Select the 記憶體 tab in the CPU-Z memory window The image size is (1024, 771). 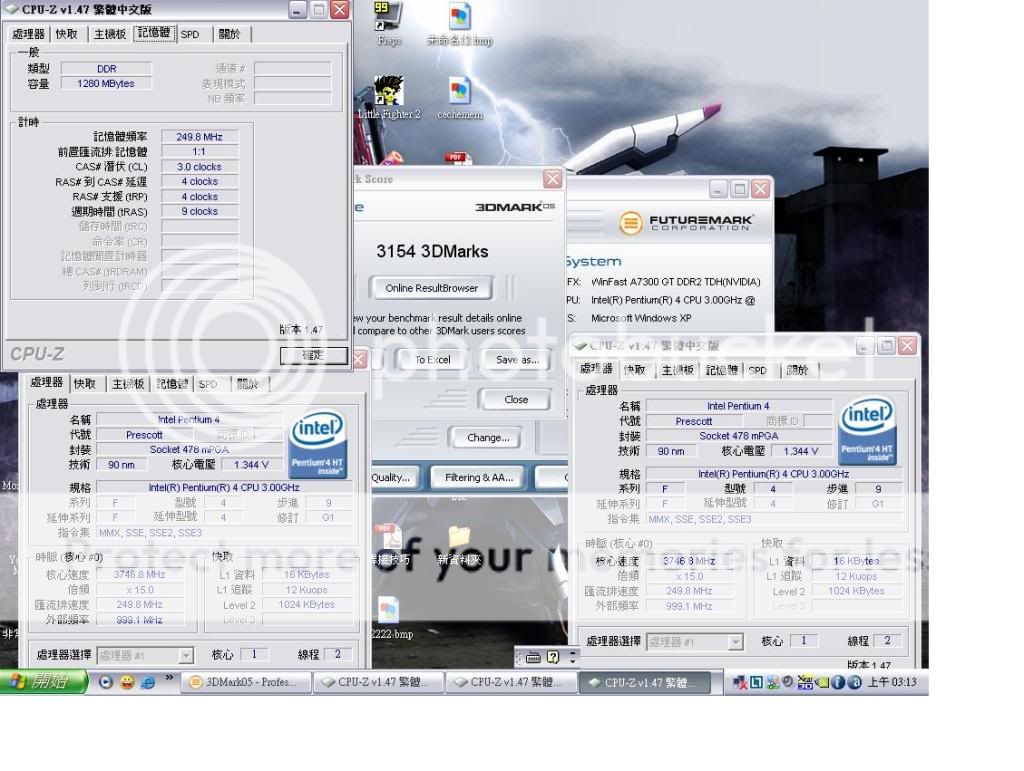[155, 33]
